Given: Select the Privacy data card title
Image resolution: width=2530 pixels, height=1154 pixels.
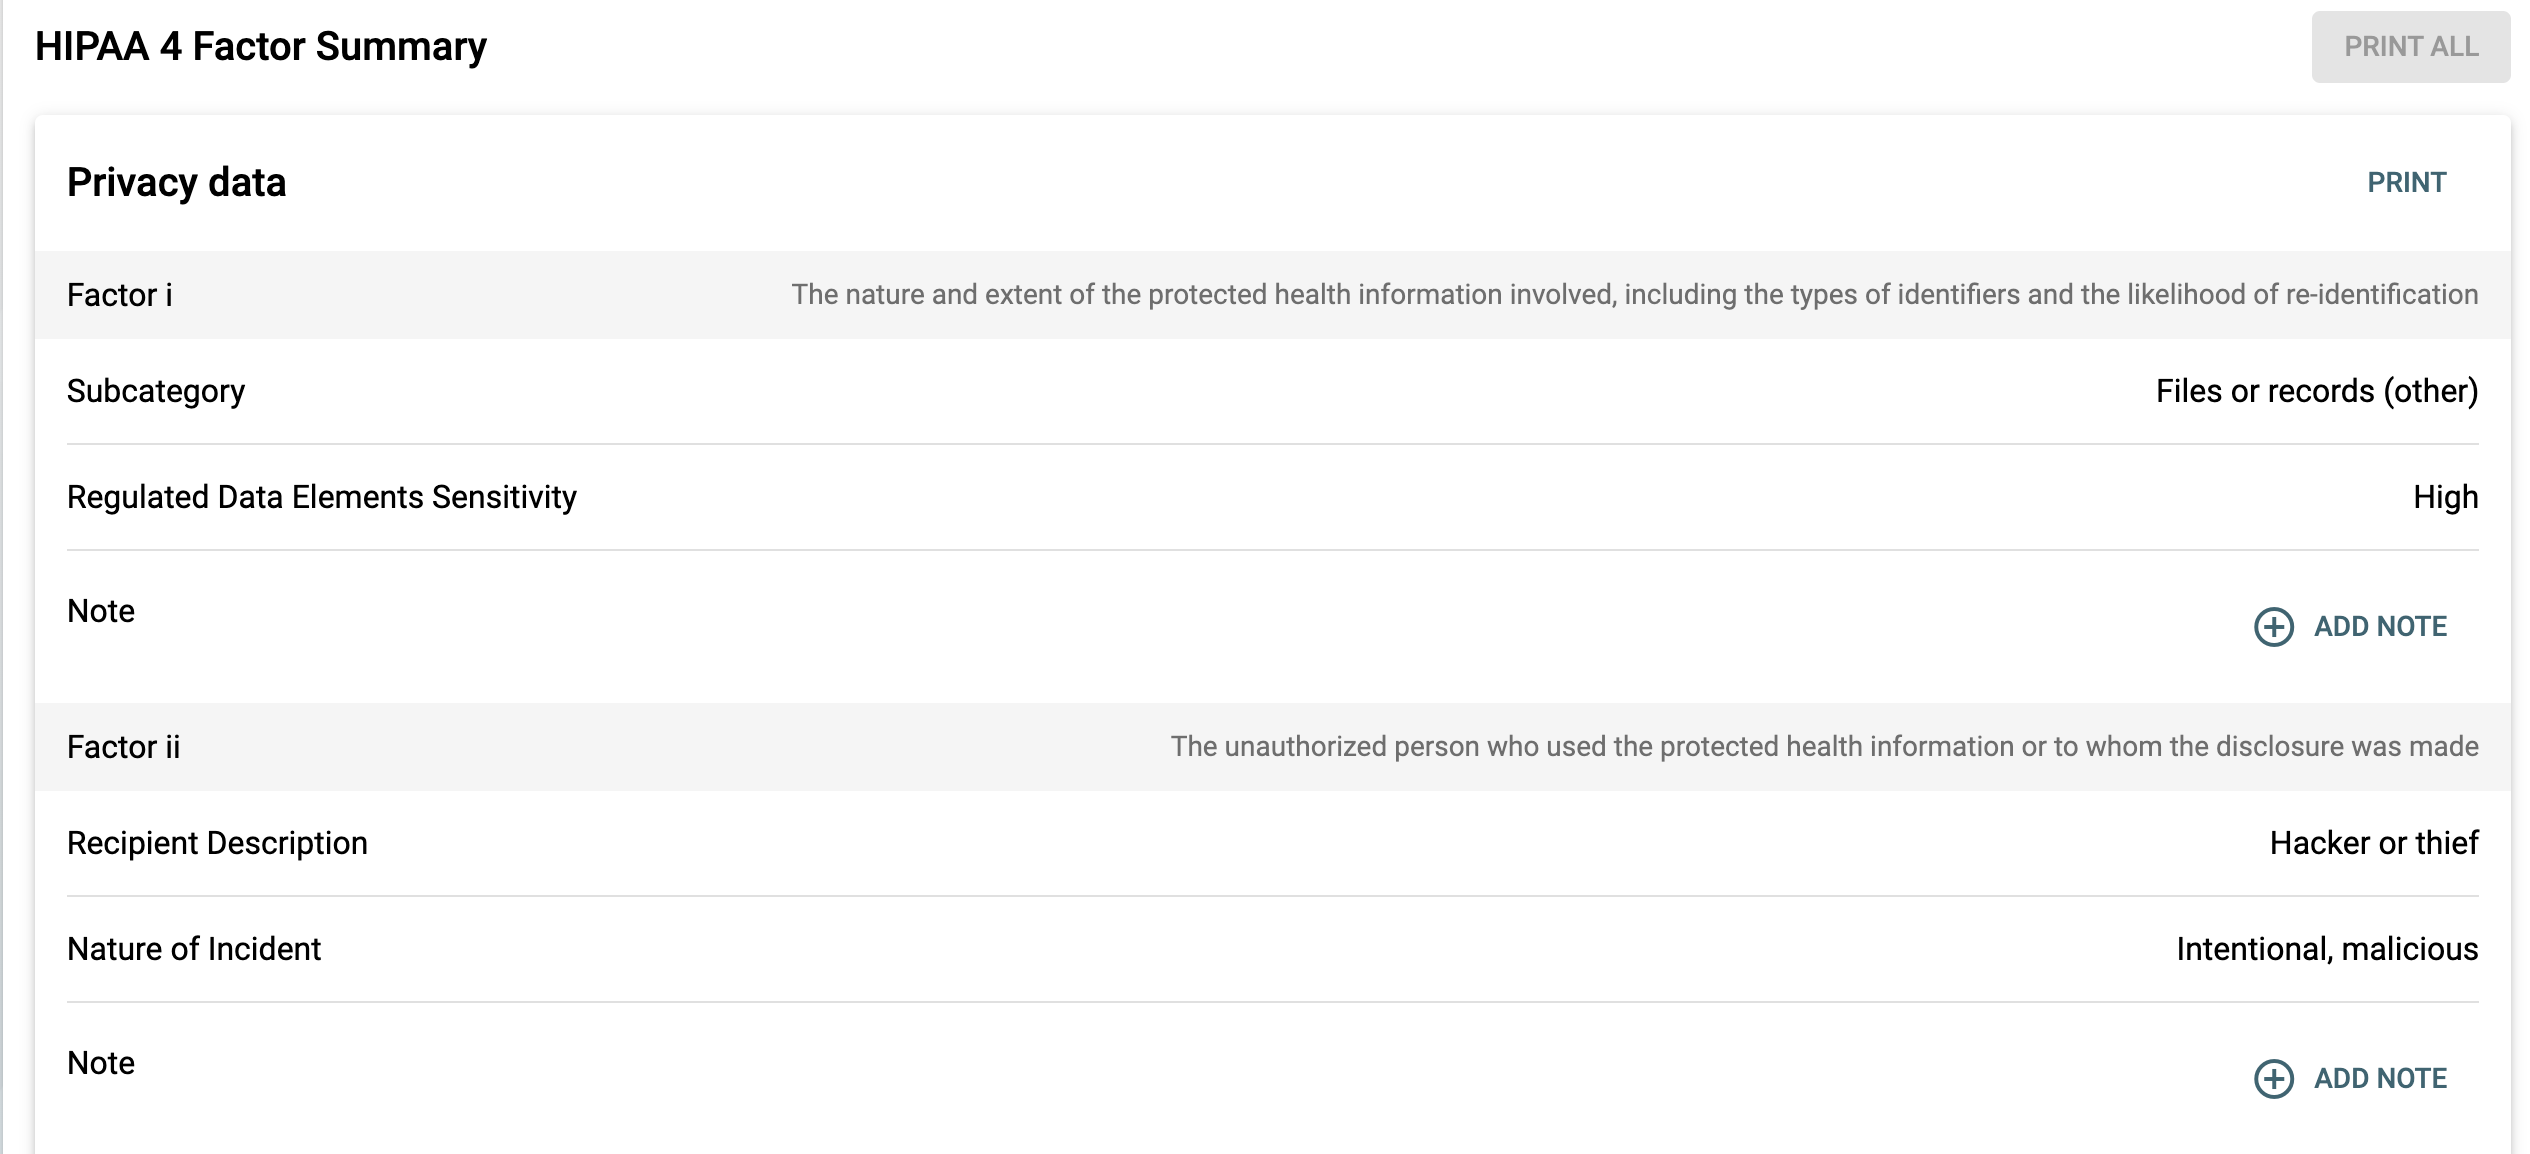Looking at the screenshot, I should tap(177, 183).
